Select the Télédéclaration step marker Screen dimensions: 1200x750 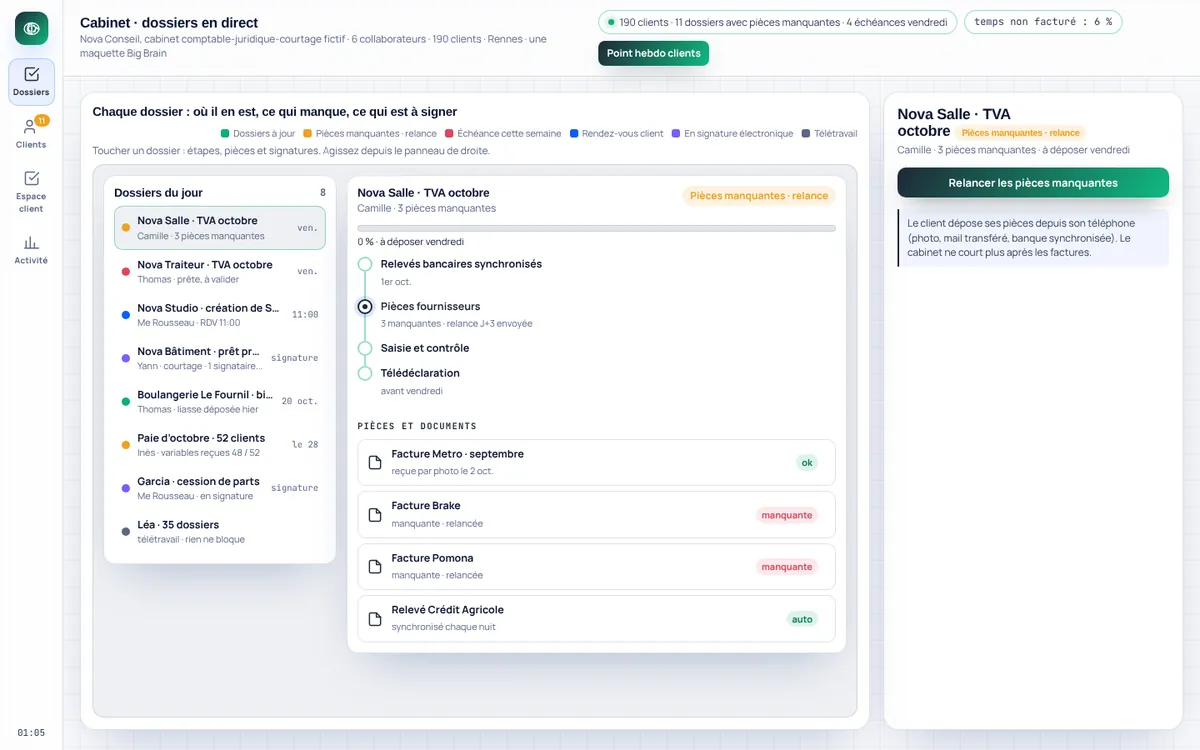365,373
